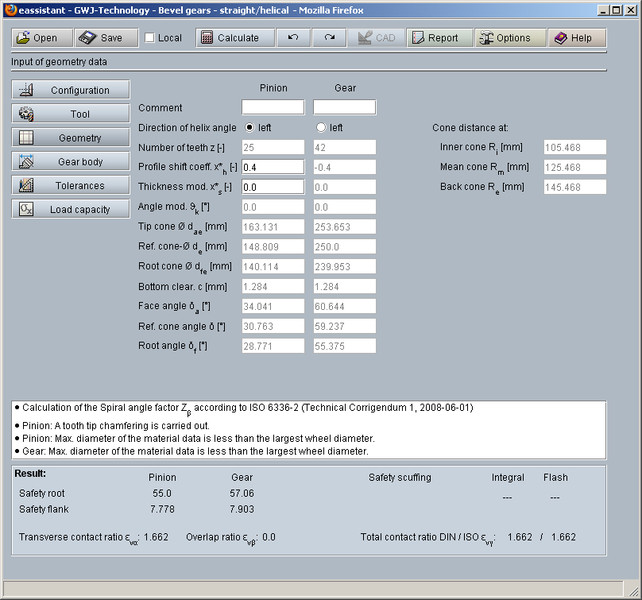
Task: Open the Tolerances section
Action: pos(71,185)
